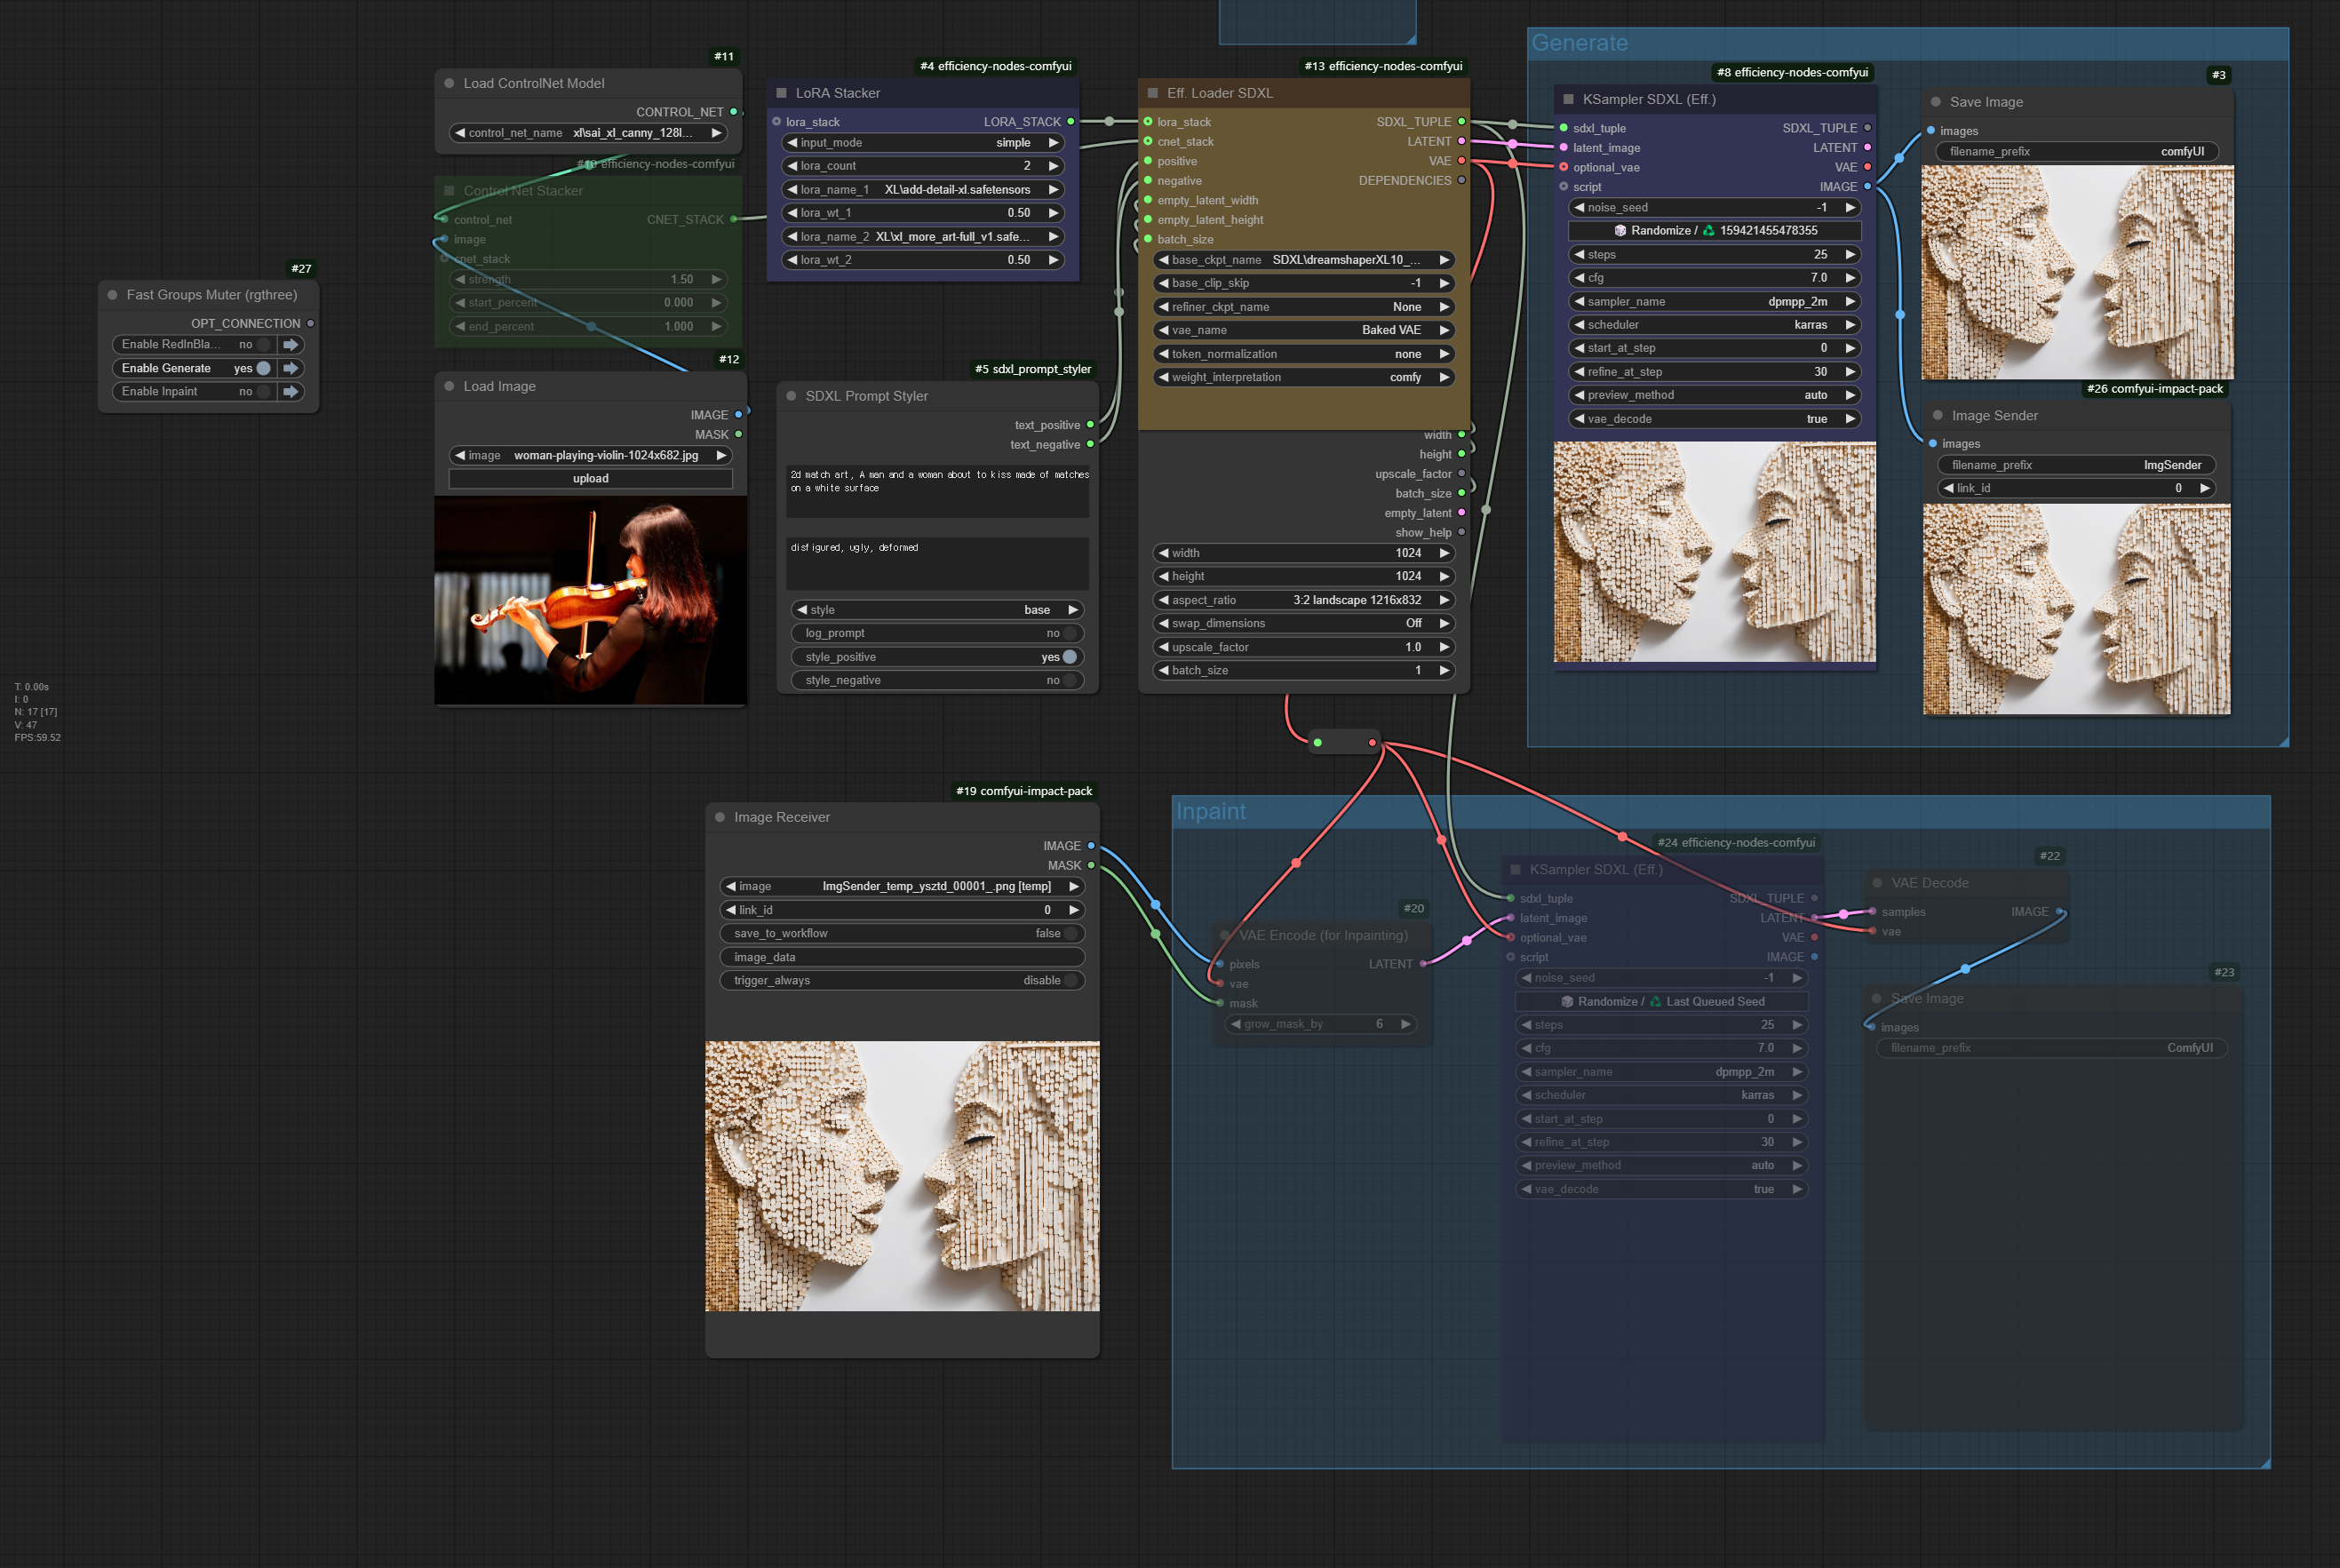Click the Save Image node collapse dot in Generate
2340x1568 pixels.
[x=1936, y=102]
